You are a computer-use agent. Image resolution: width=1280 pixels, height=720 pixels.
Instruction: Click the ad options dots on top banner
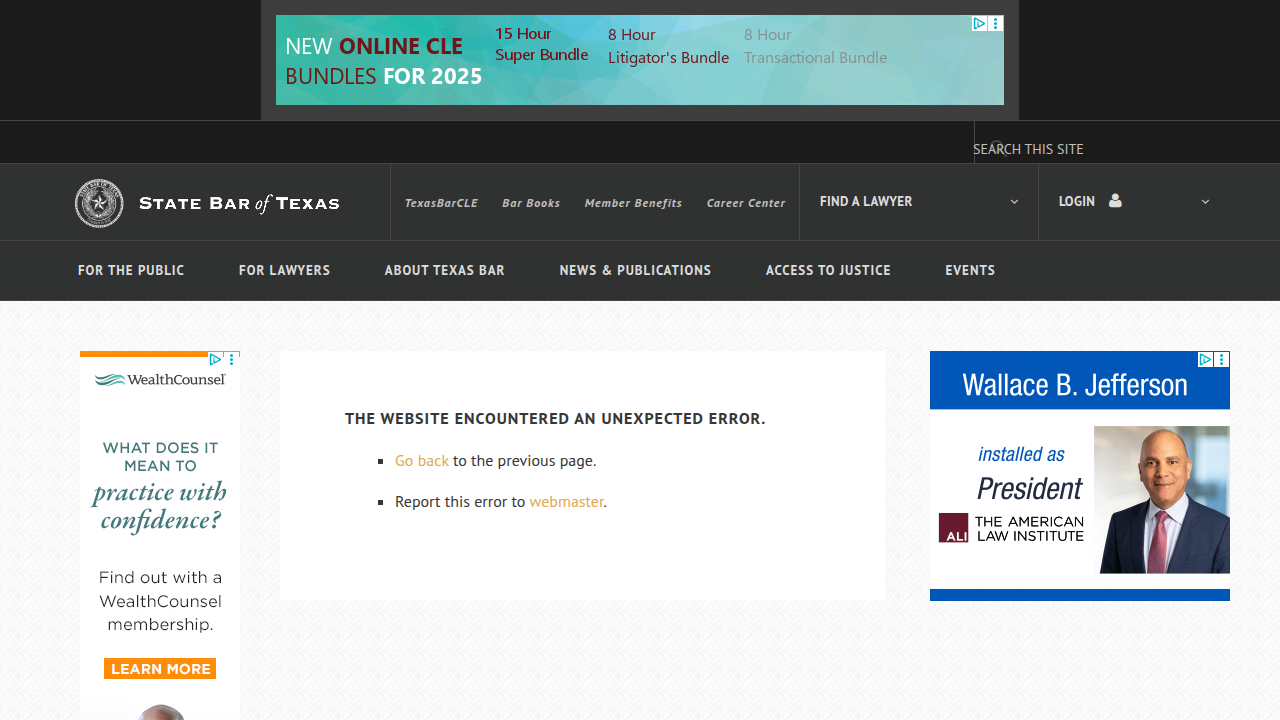point(996,23)
